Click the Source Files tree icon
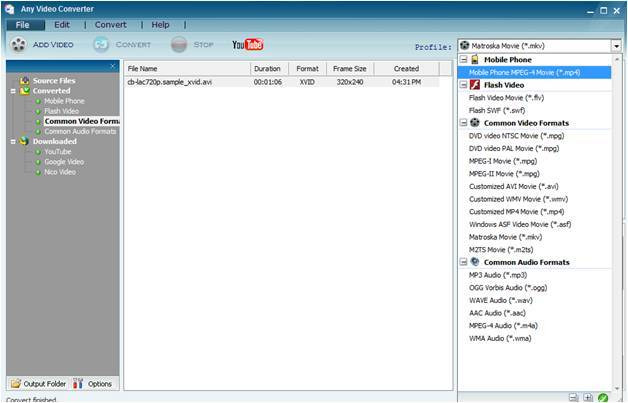The height and width of the screenshot is (403, 628). (25, 81)
